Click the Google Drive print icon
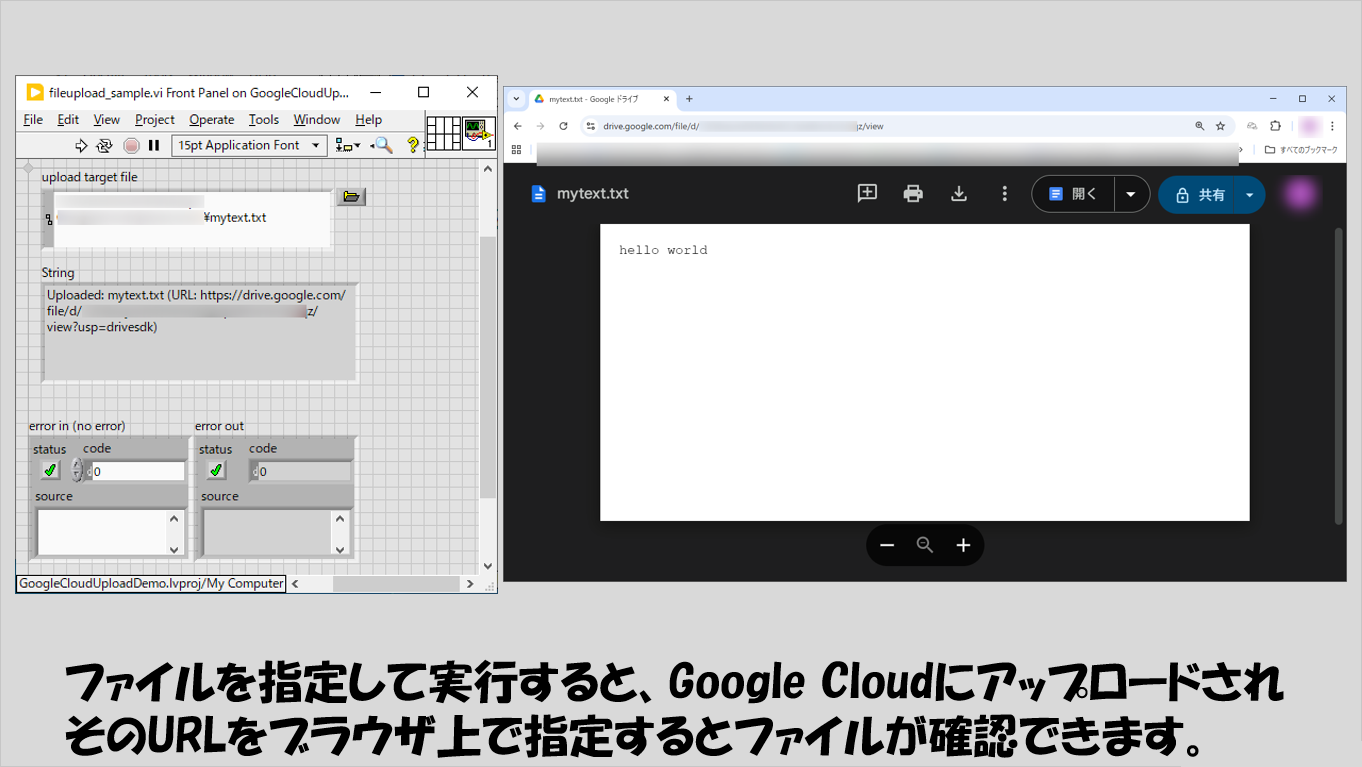The image size is (1362, 767). point(913,194)
